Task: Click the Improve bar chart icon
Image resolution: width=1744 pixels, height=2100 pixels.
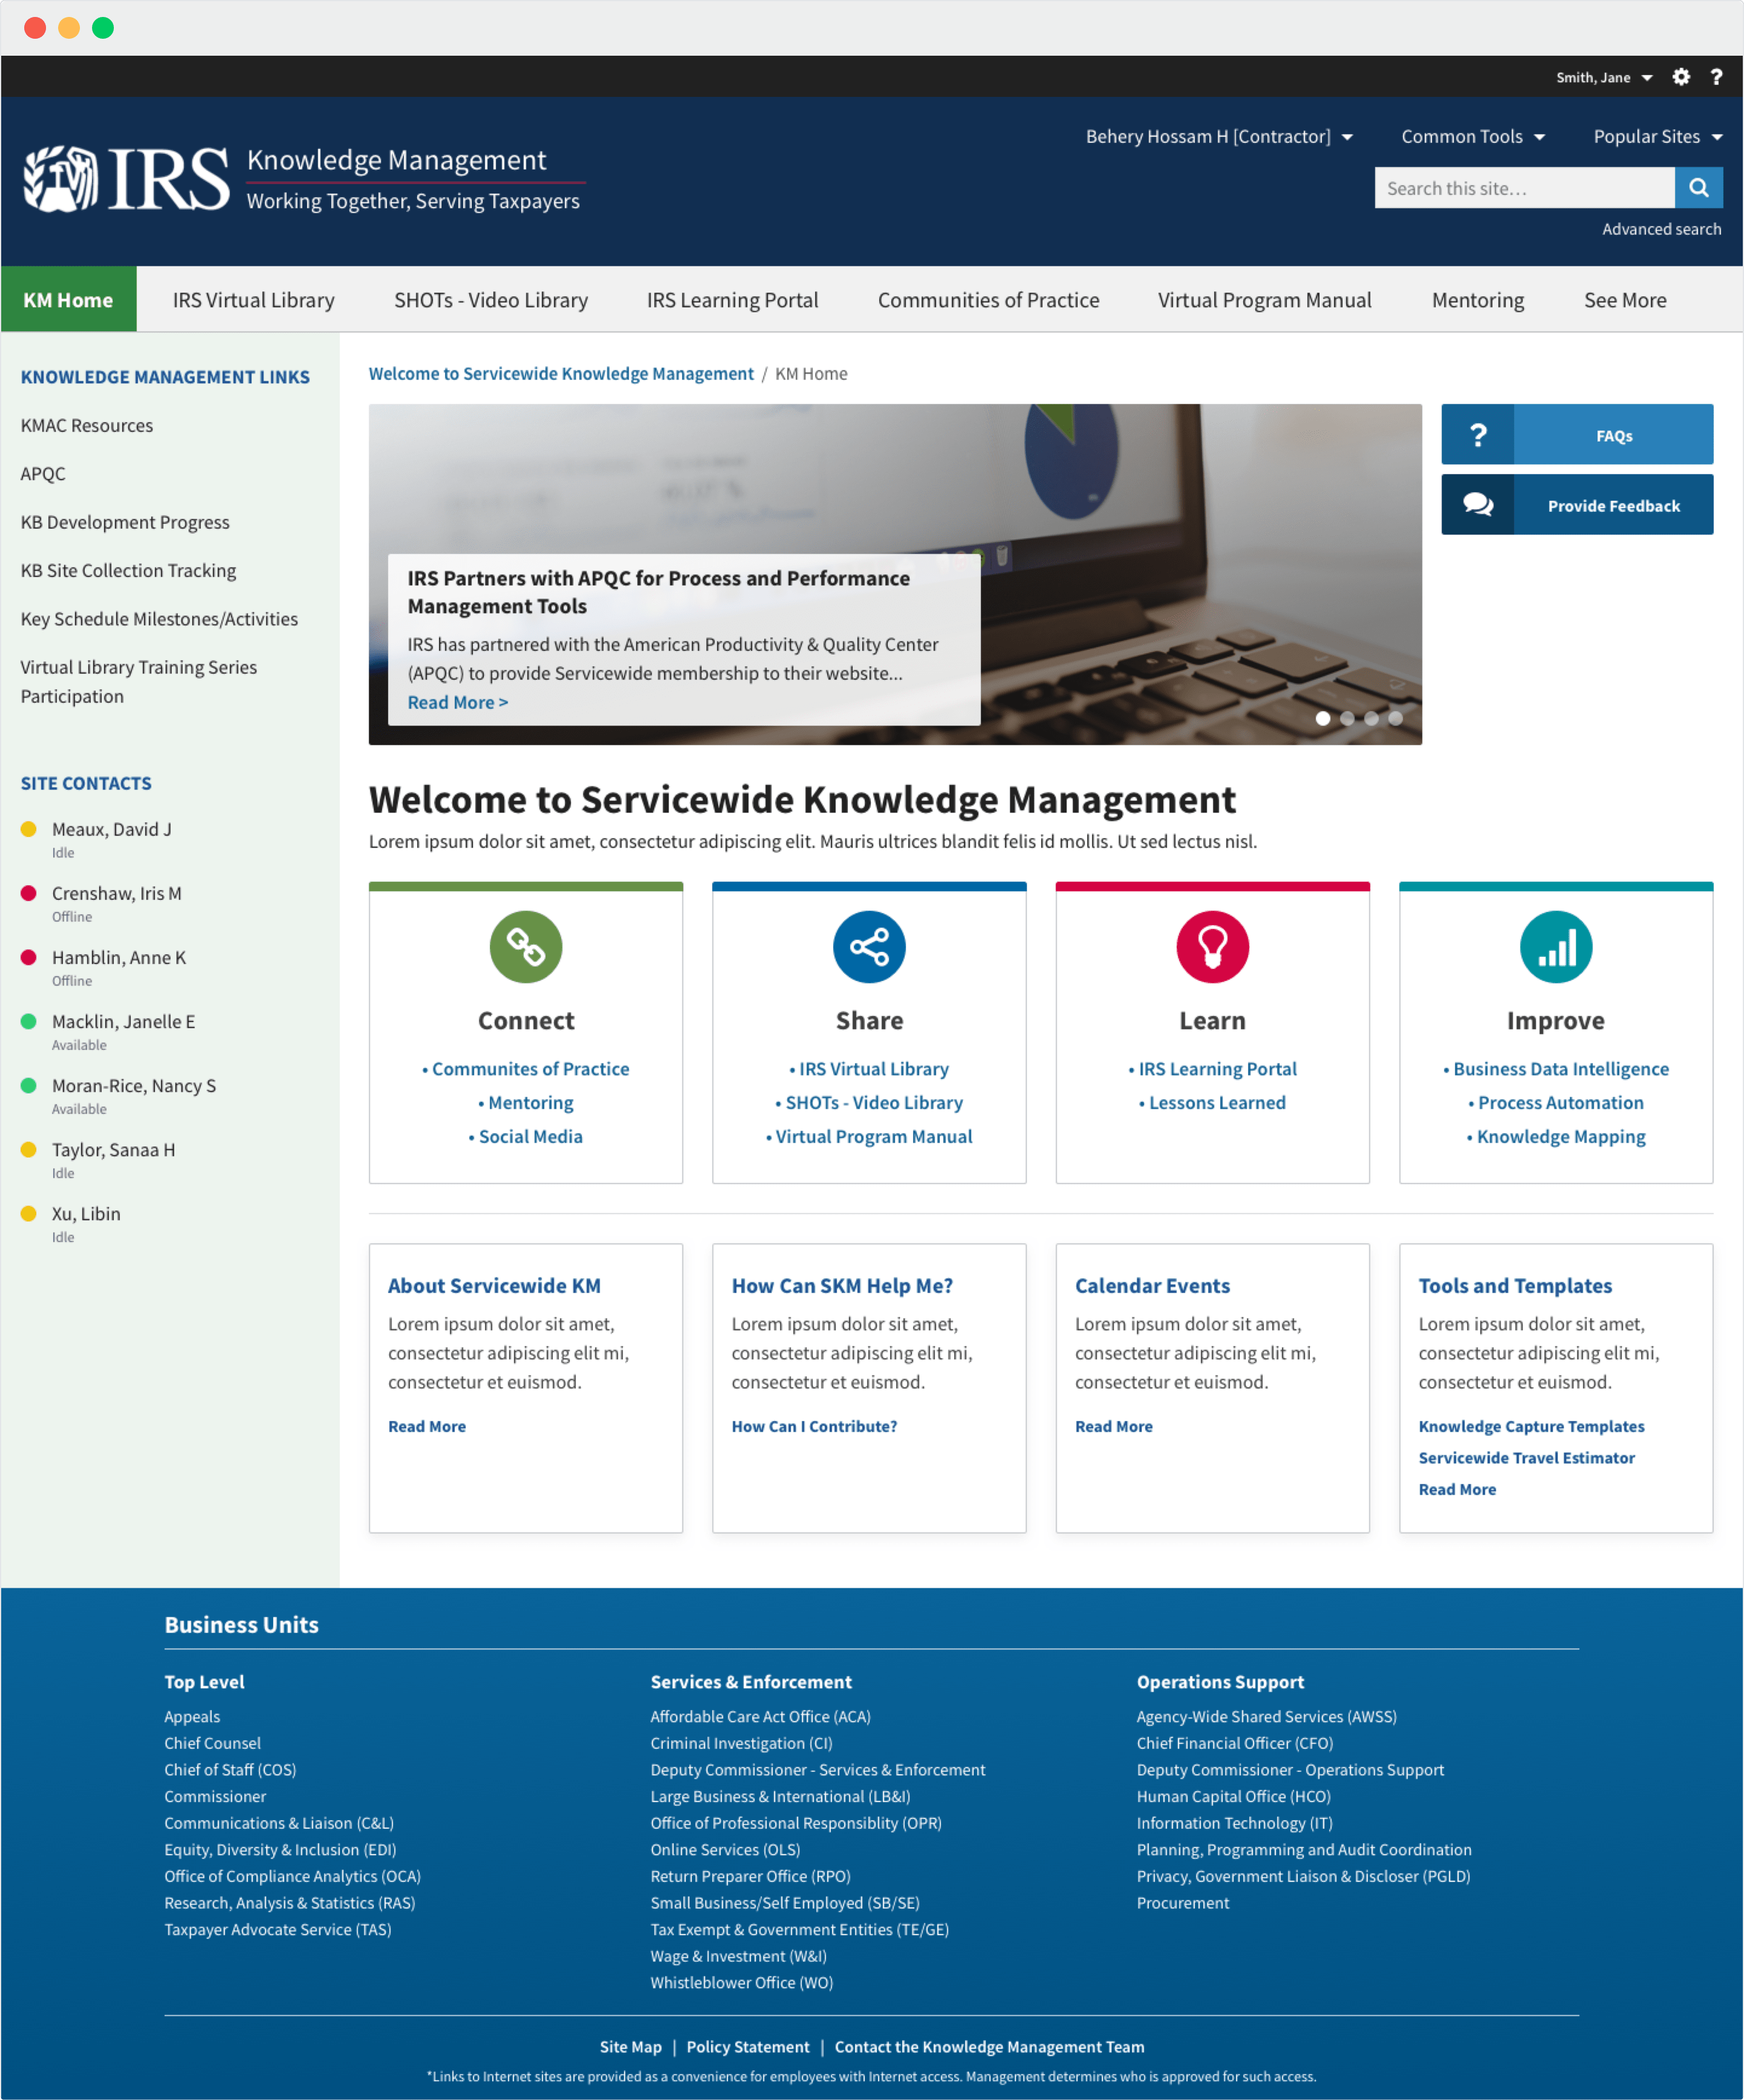Action: click(1556, 946)
